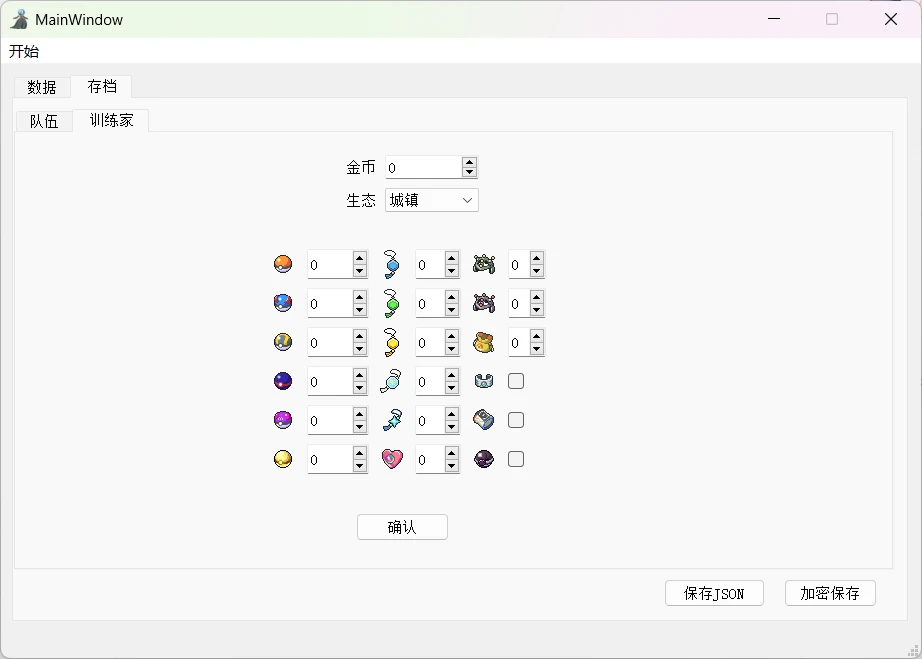The width and height of the screenshot is (922, 659).
Task: Decrease the Master Ball count
Action: (360, 427)
